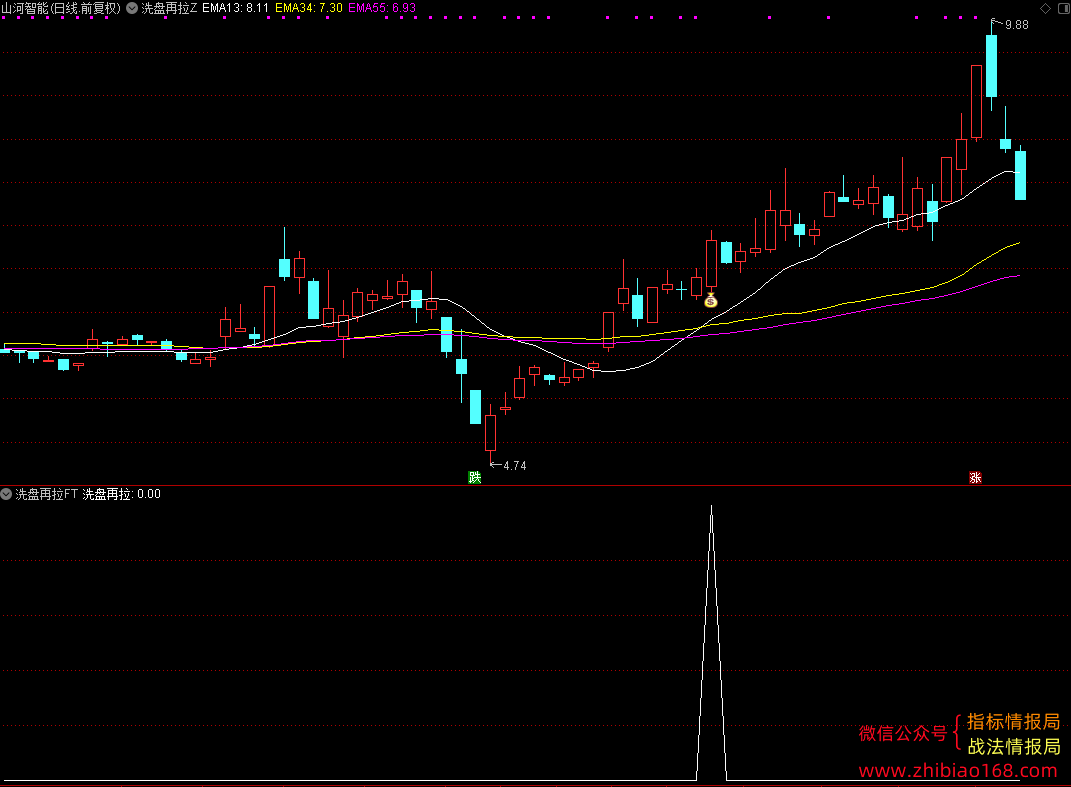Click the diamond icon in the top-right corner
Viewport: 1071px width, 787px height.
click(x=1045, y=8)
